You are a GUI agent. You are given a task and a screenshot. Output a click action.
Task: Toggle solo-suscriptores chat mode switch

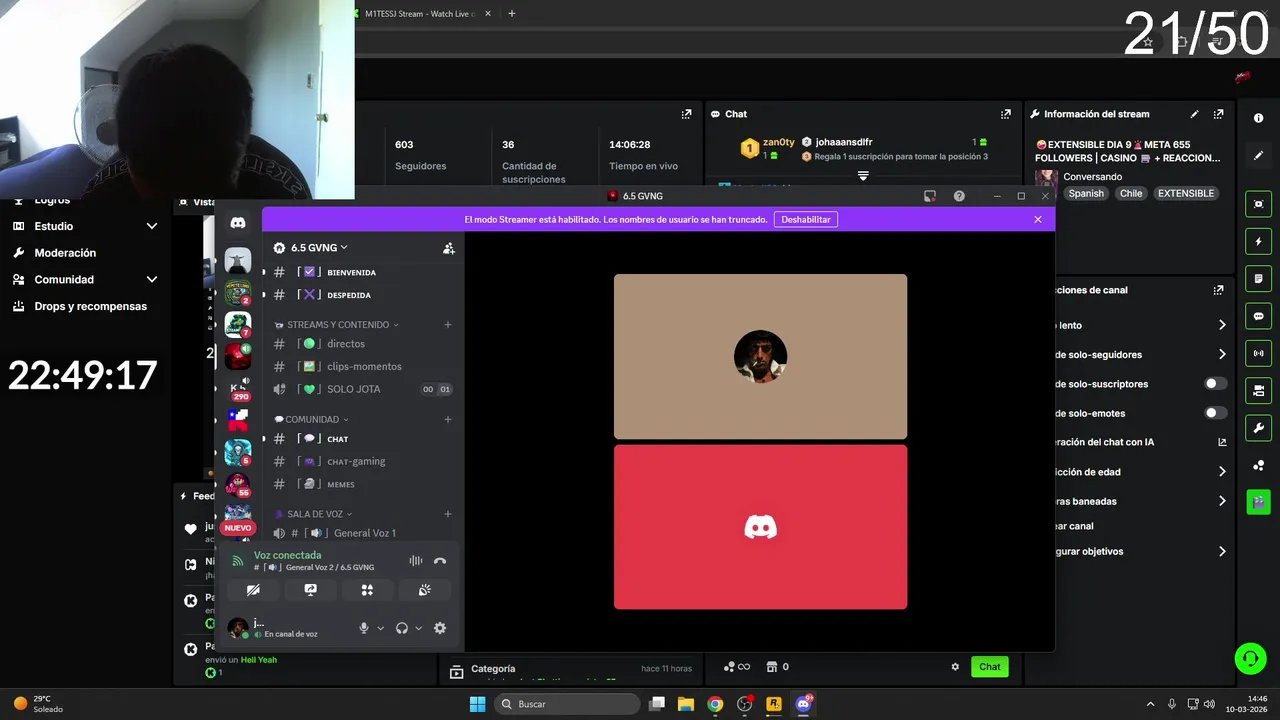coord(1215,384)
